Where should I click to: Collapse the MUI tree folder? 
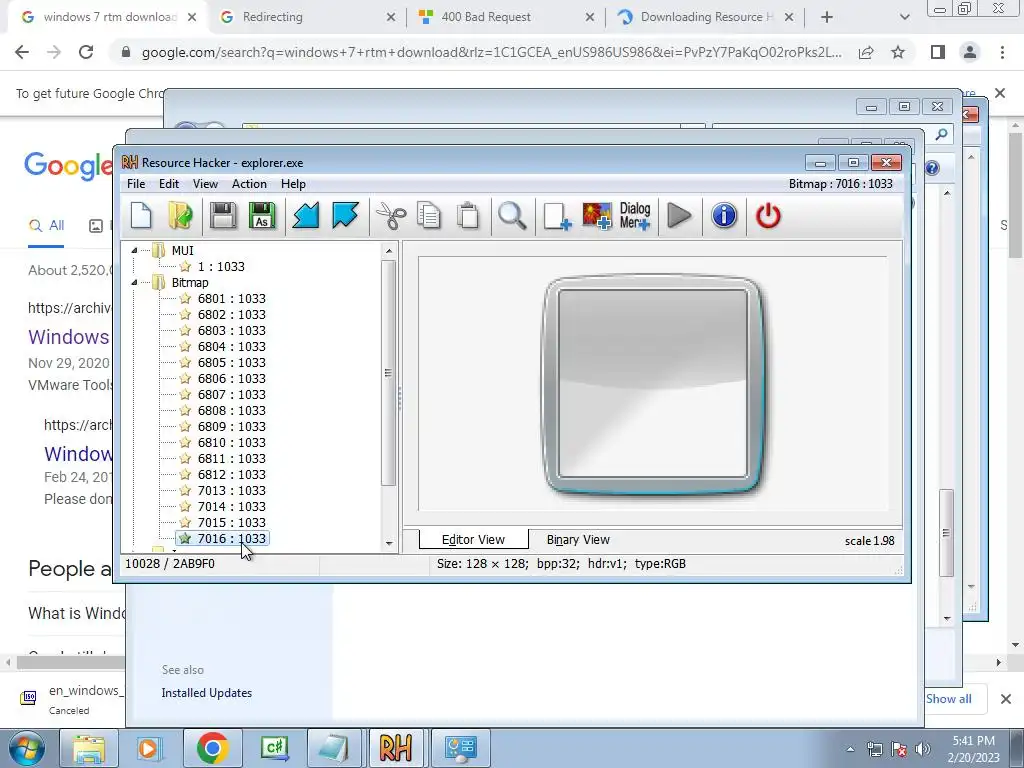[x=135, y=251]
